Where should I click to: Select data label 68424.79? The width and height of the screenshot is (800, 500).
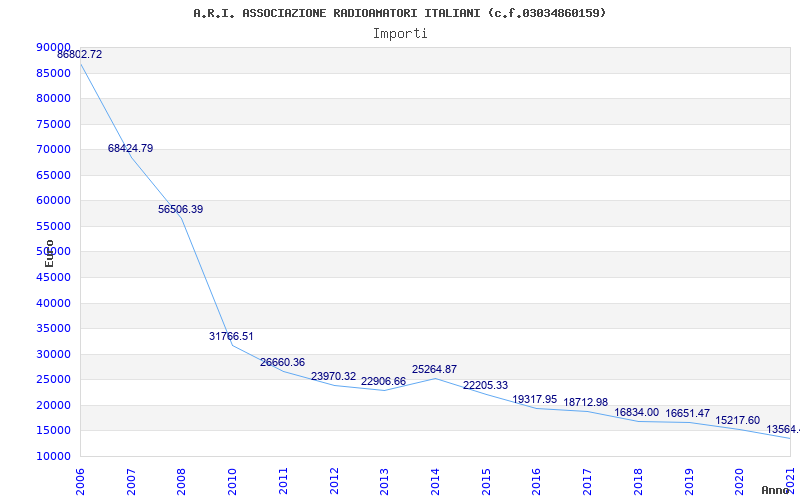point(130,148)
